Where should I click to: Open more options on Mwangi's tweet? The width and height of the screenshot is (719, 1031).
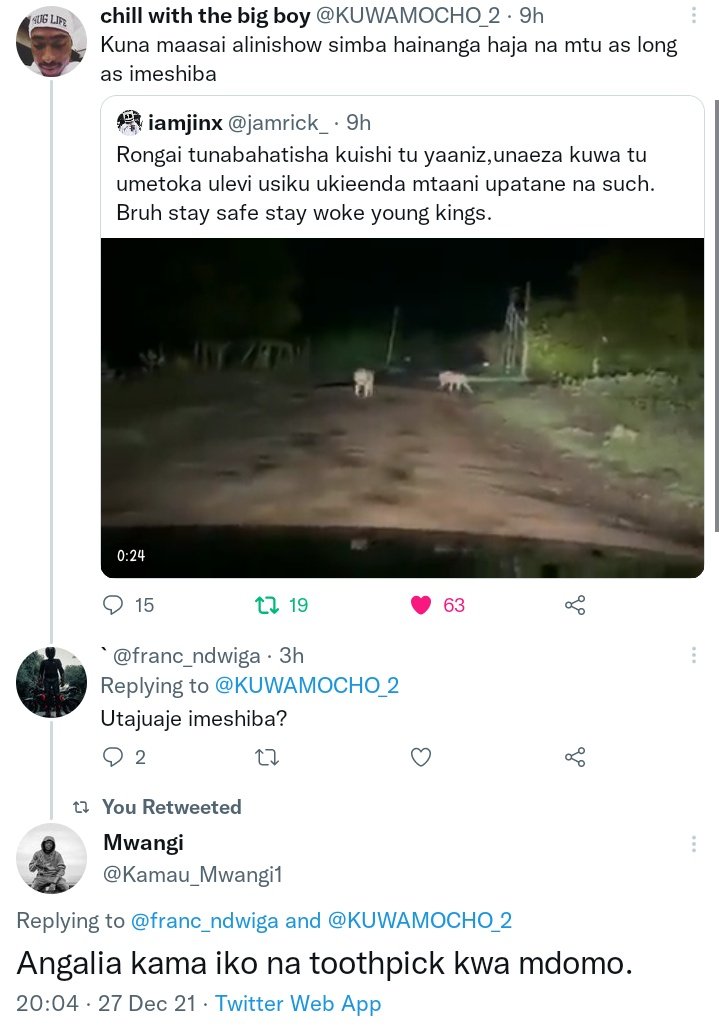694,844
